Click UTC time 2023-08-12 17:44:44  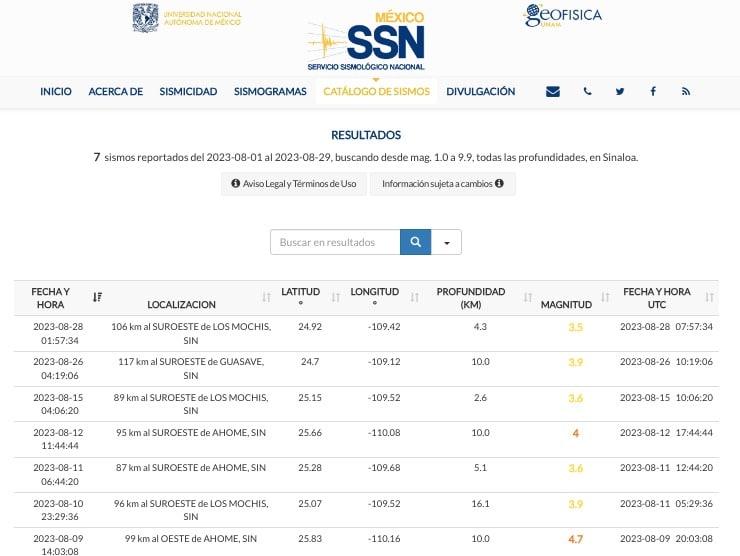click(x=666, y=432)
